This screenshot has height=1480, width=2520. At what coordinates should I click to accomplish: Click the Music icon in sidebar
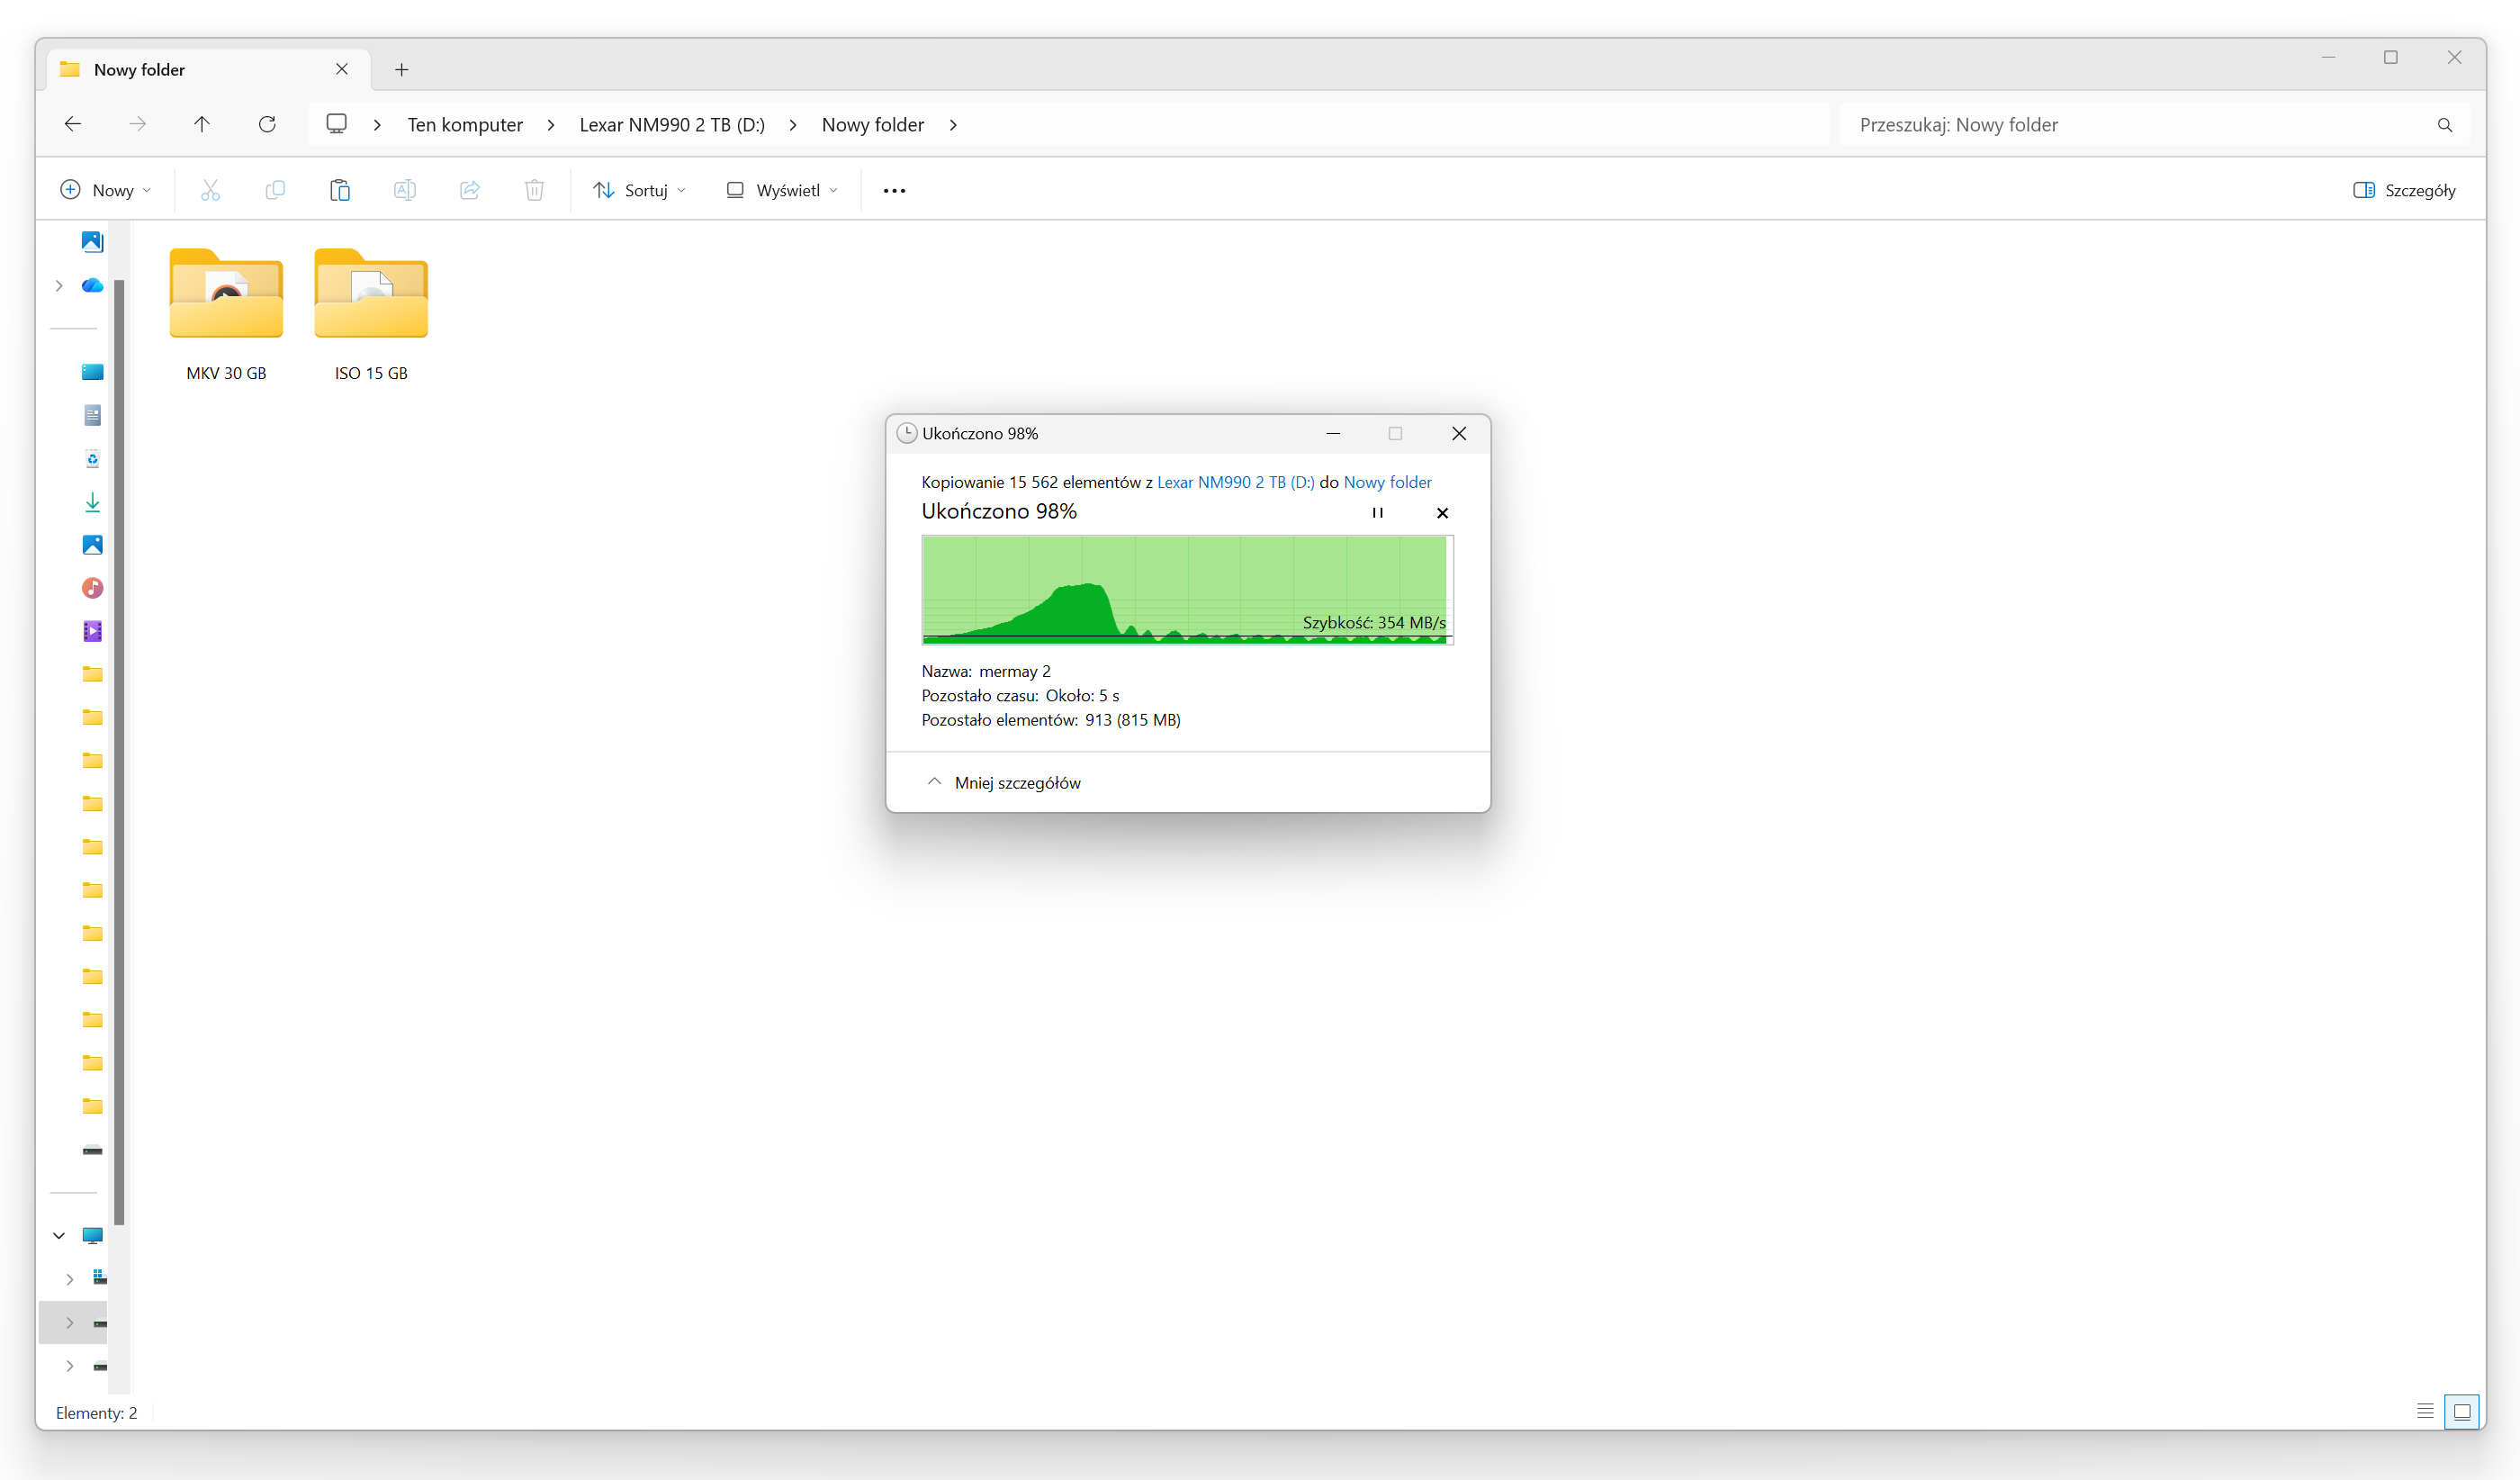pos(92,588)
